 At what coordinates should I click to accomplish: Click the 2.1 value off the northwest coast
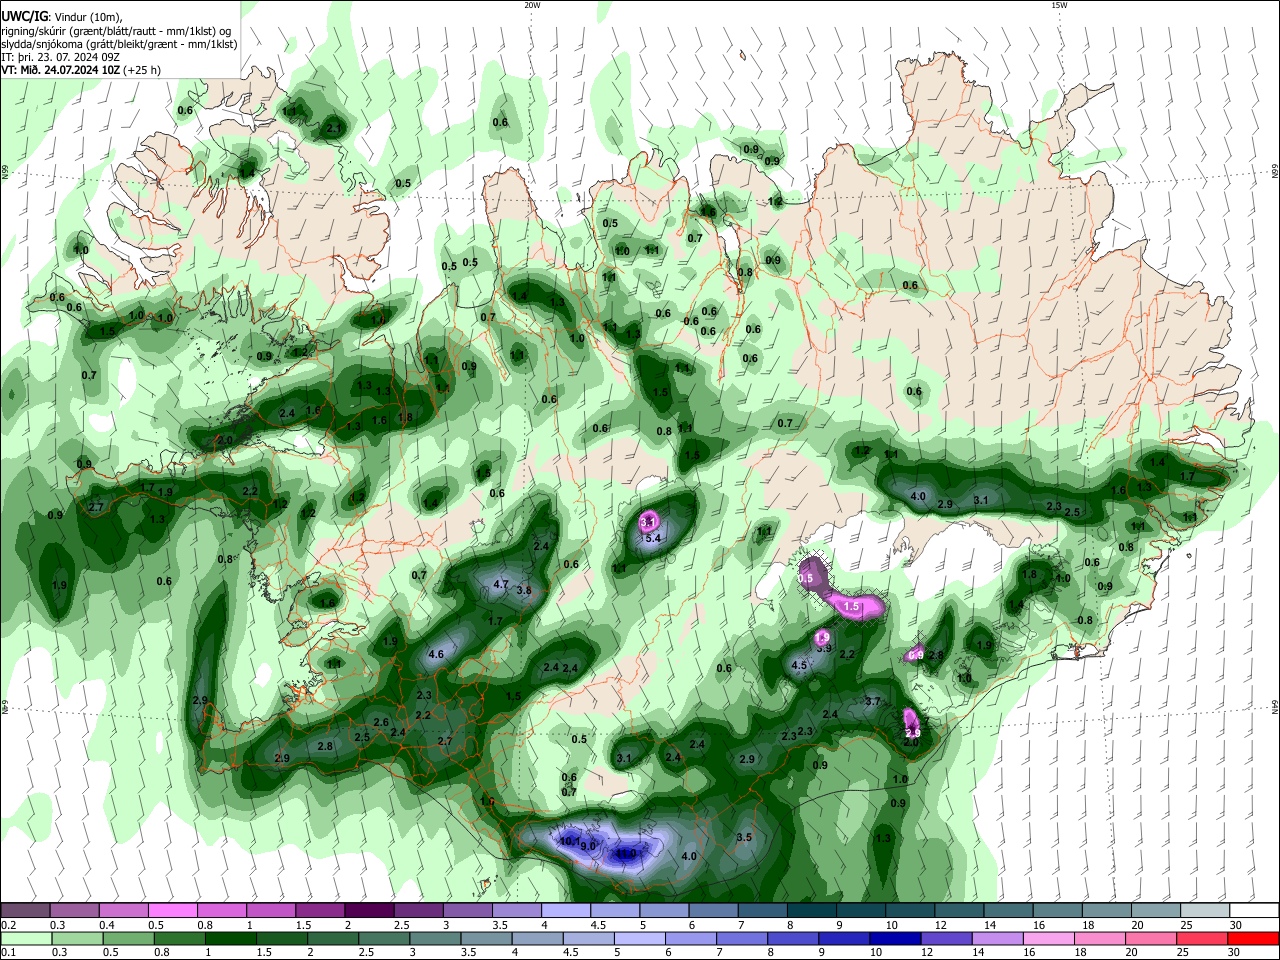[x=334, y=129]
